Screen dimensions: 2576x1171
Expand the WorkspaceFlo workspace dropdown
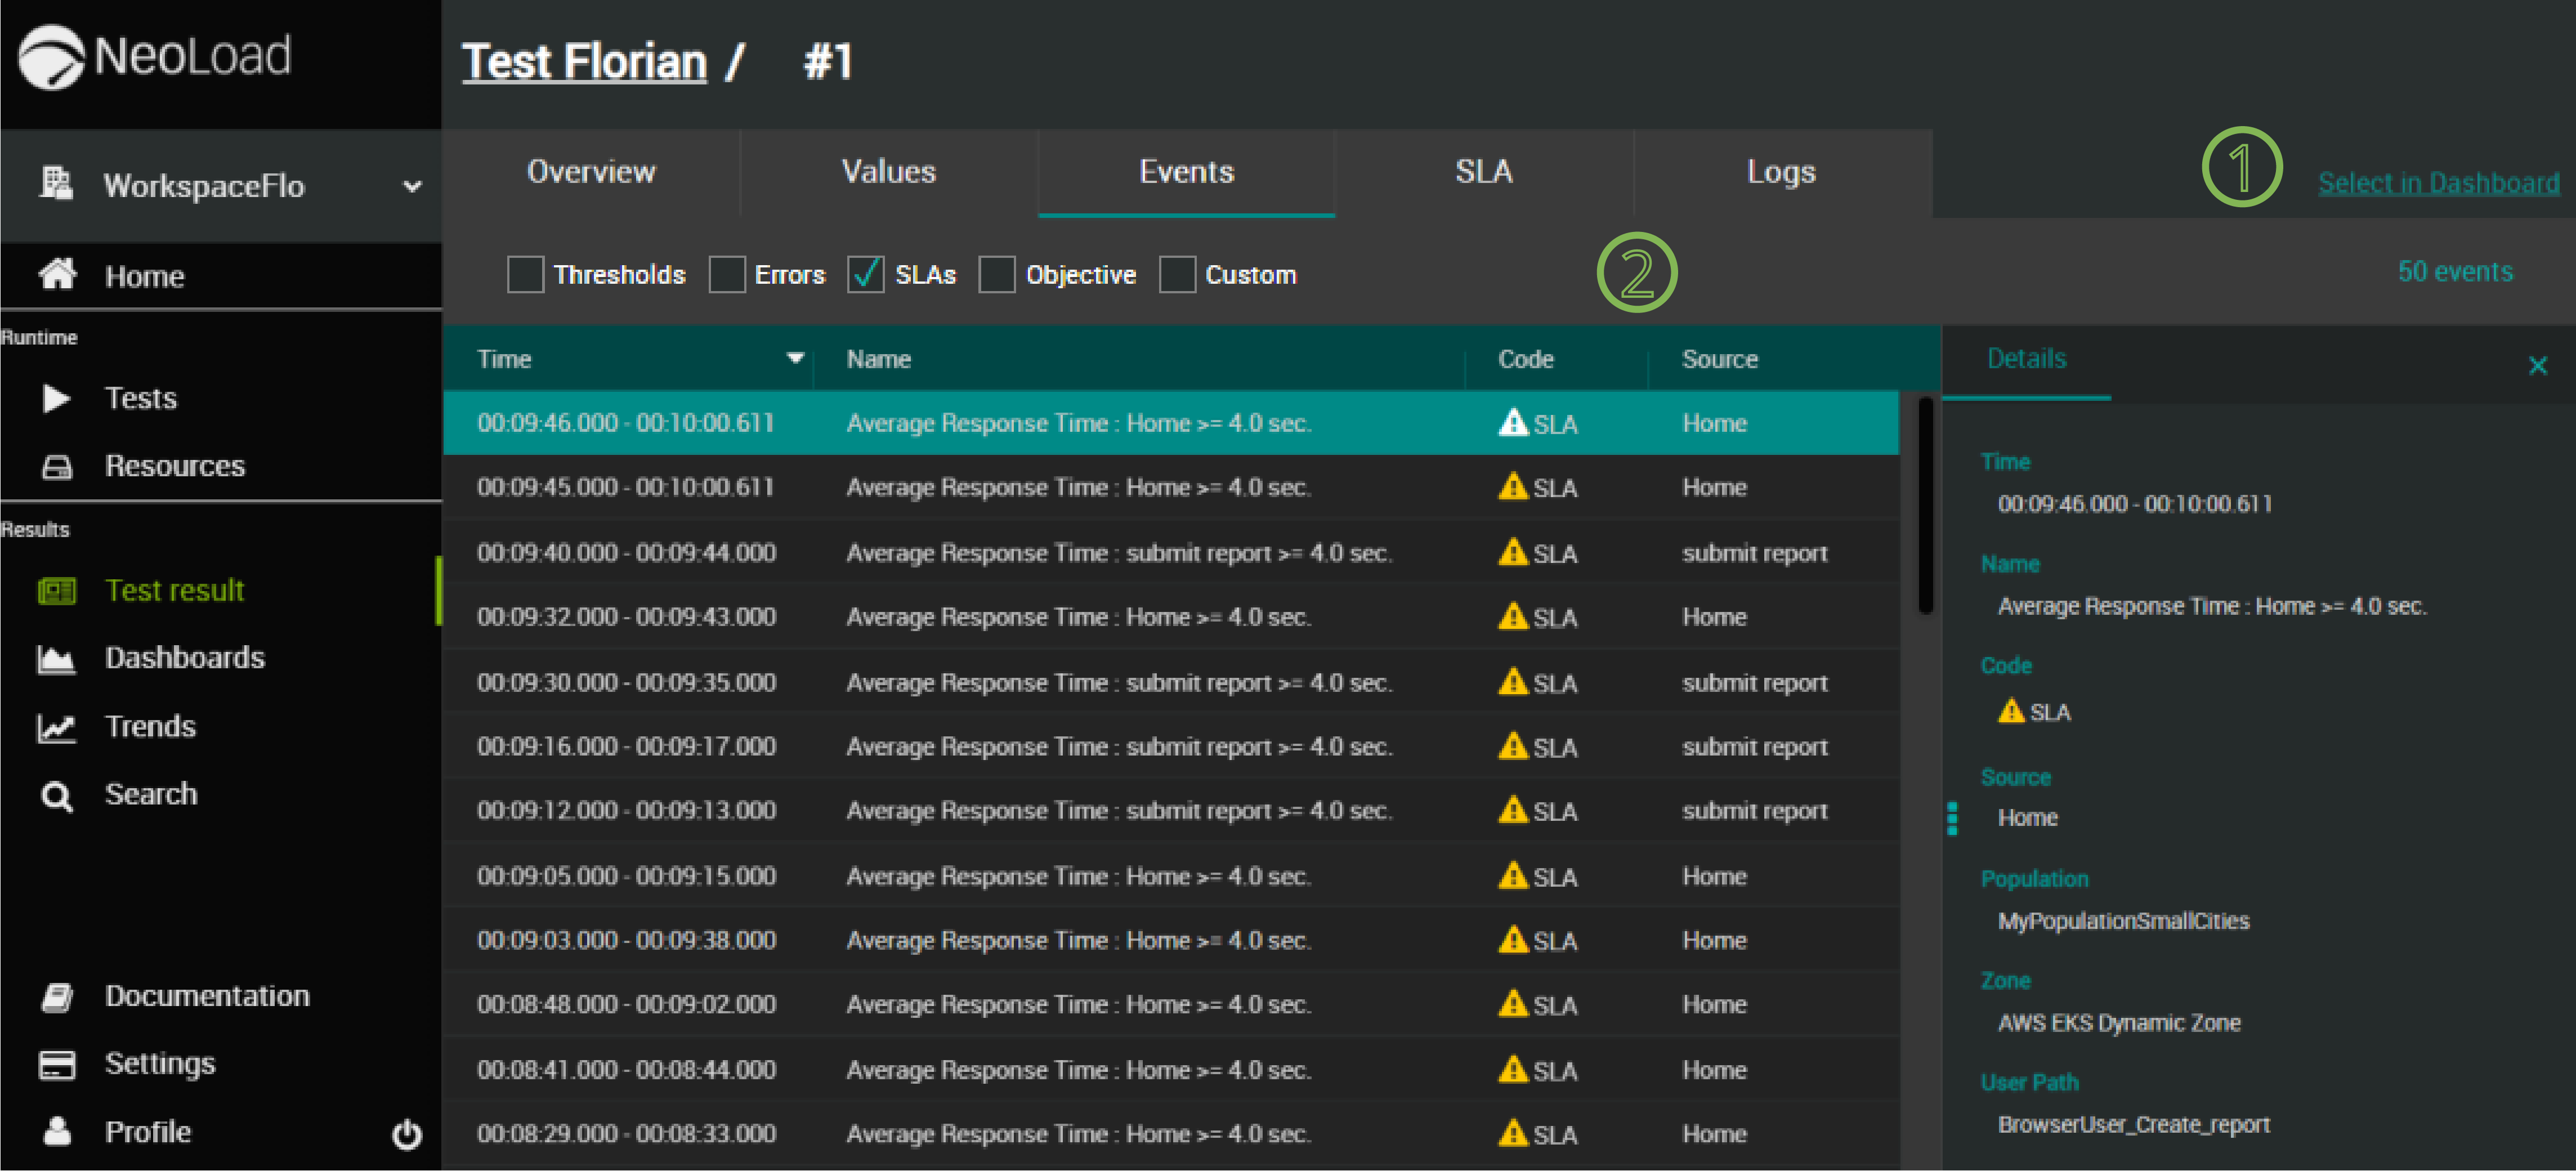(x=411, y=186)
